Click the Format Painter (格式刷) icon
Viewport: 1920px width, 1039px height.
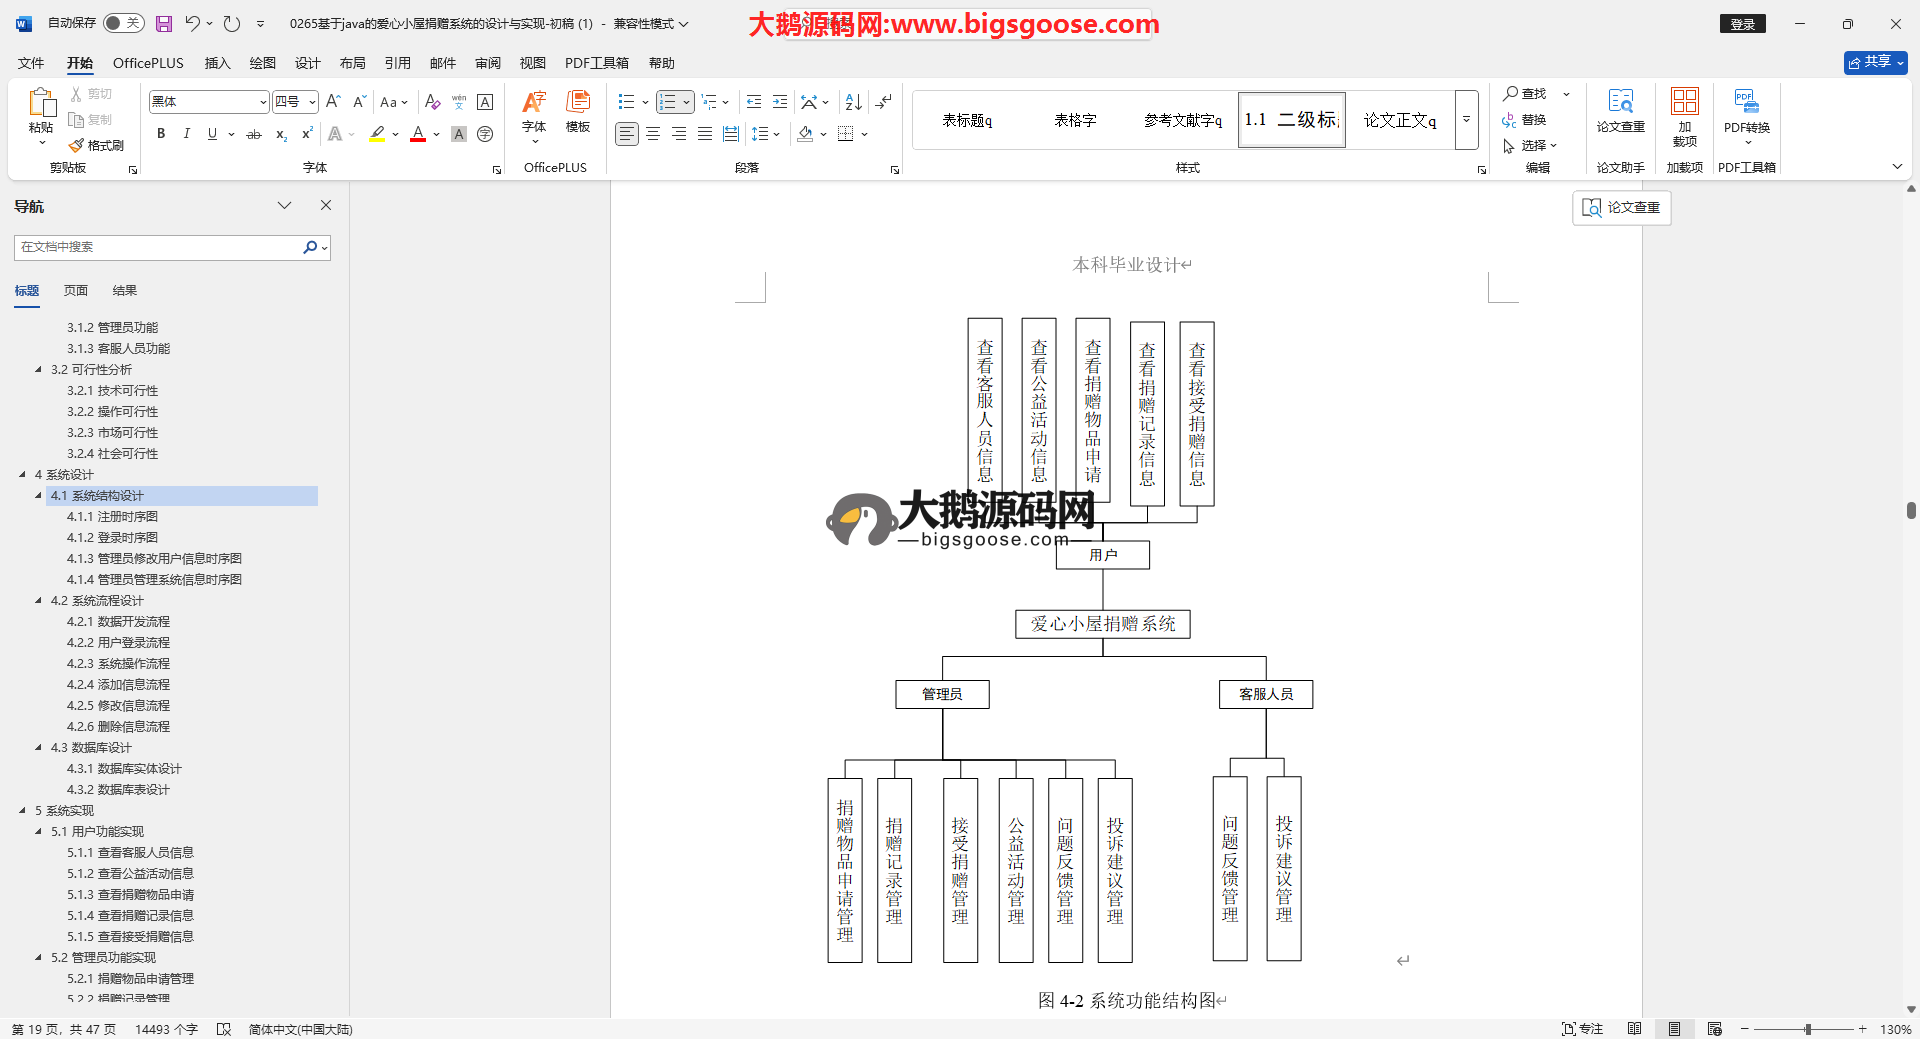click(97, 145)
